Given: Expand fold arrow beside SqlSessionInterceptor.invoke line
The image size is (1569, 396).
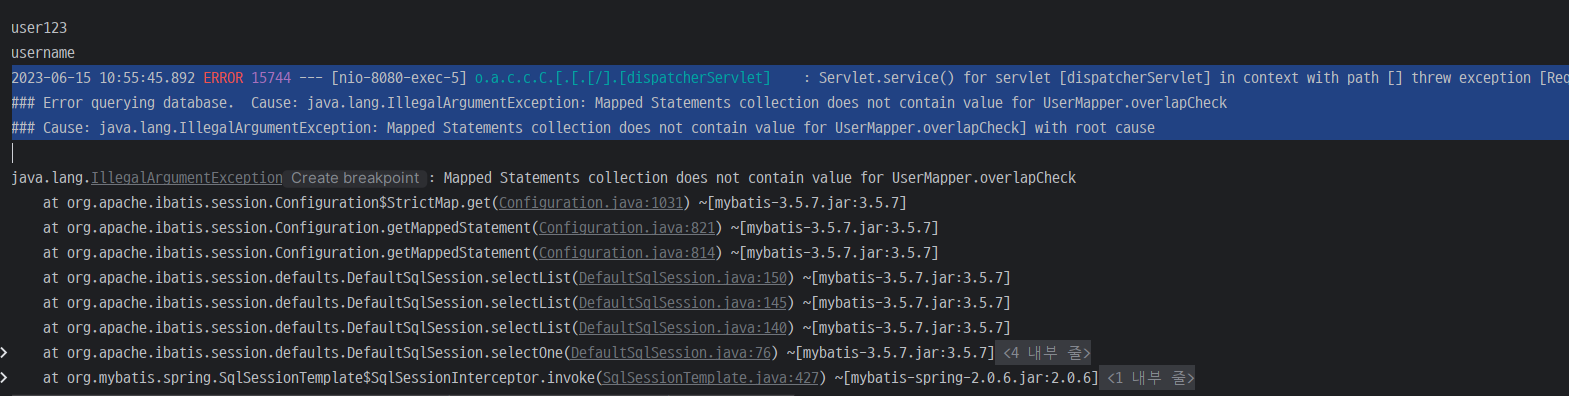Looking at the screenshot, I should click(5, 378).
